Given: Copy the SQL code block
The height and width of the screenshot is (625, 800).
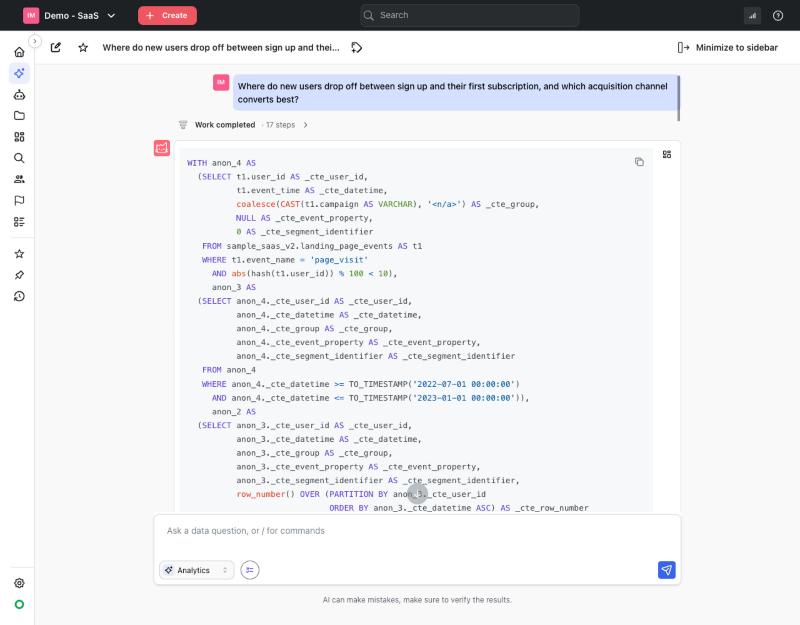Looking at the screenshot, I should 639,162.
